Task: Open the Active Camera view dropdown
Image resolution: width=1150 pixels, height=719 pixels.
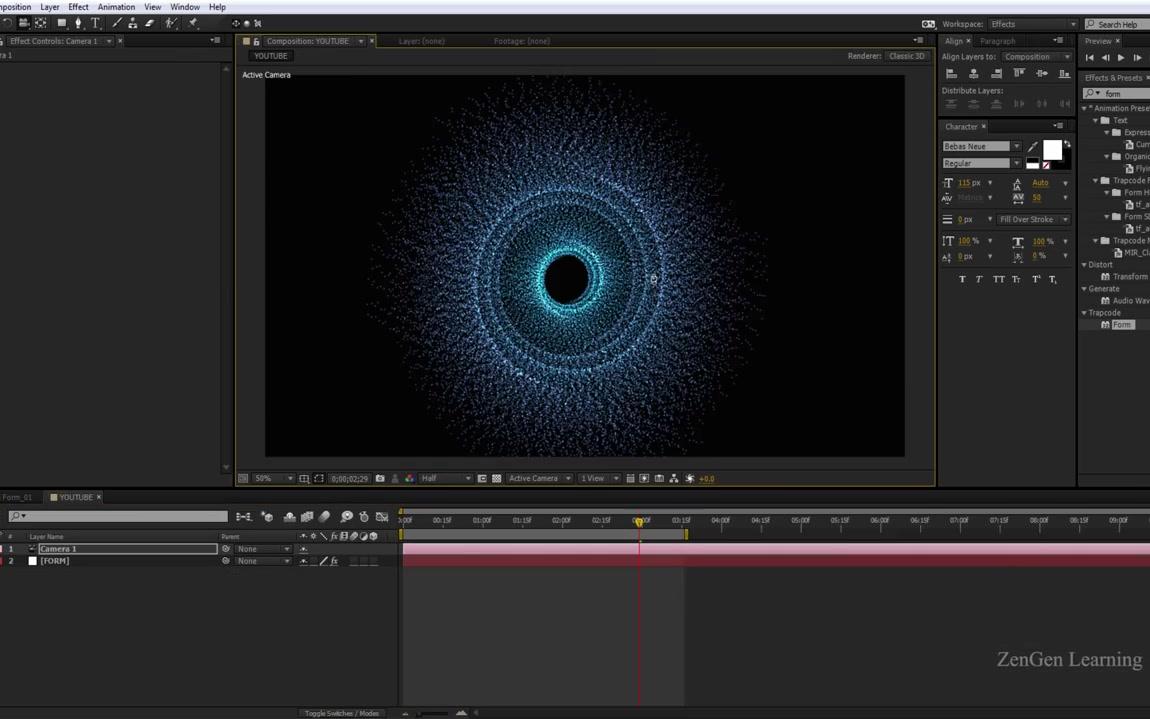Action: click(x=538, y=478)
